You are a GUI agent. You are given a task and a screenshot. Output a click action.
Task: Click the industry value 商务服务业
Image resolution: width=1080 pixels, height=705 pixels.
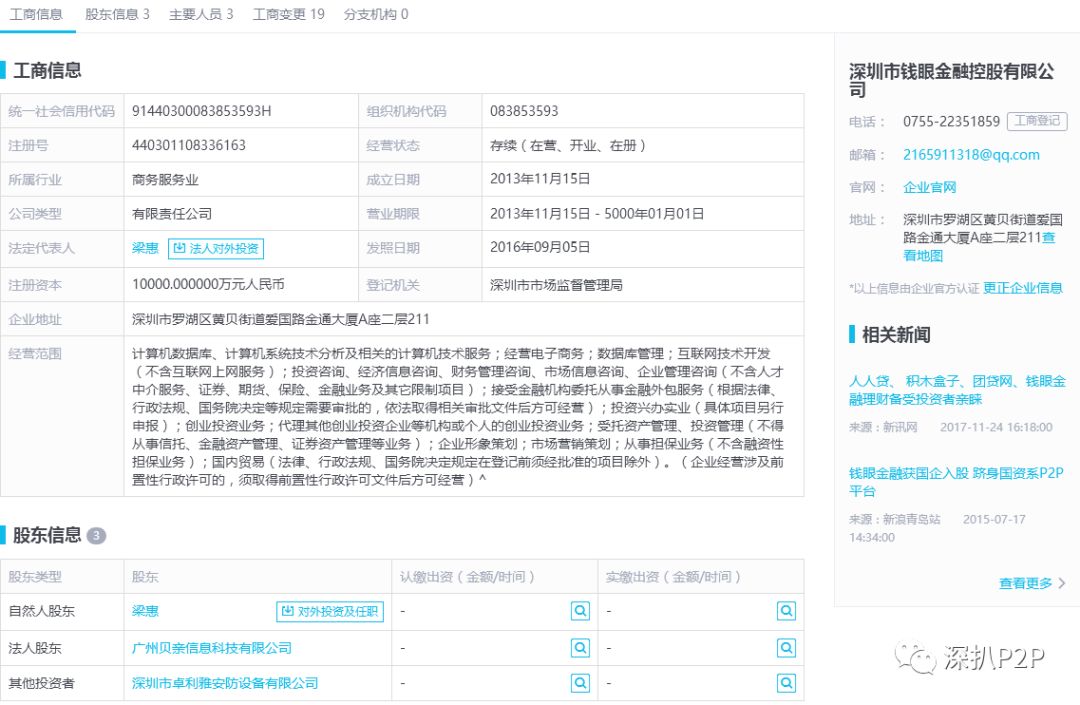(165, 180)
